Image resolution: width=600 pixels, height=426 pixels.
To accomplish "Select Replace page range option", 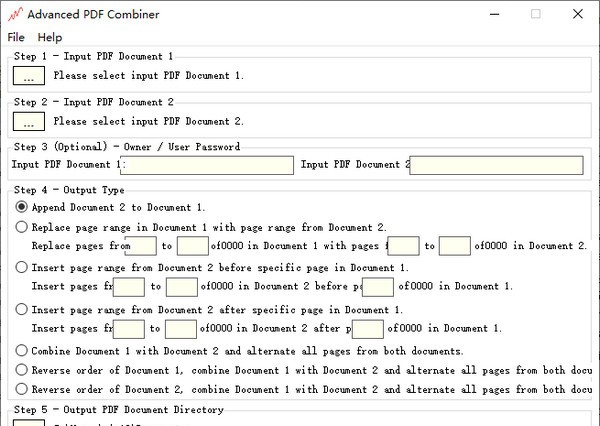I will tap(22, 227).
